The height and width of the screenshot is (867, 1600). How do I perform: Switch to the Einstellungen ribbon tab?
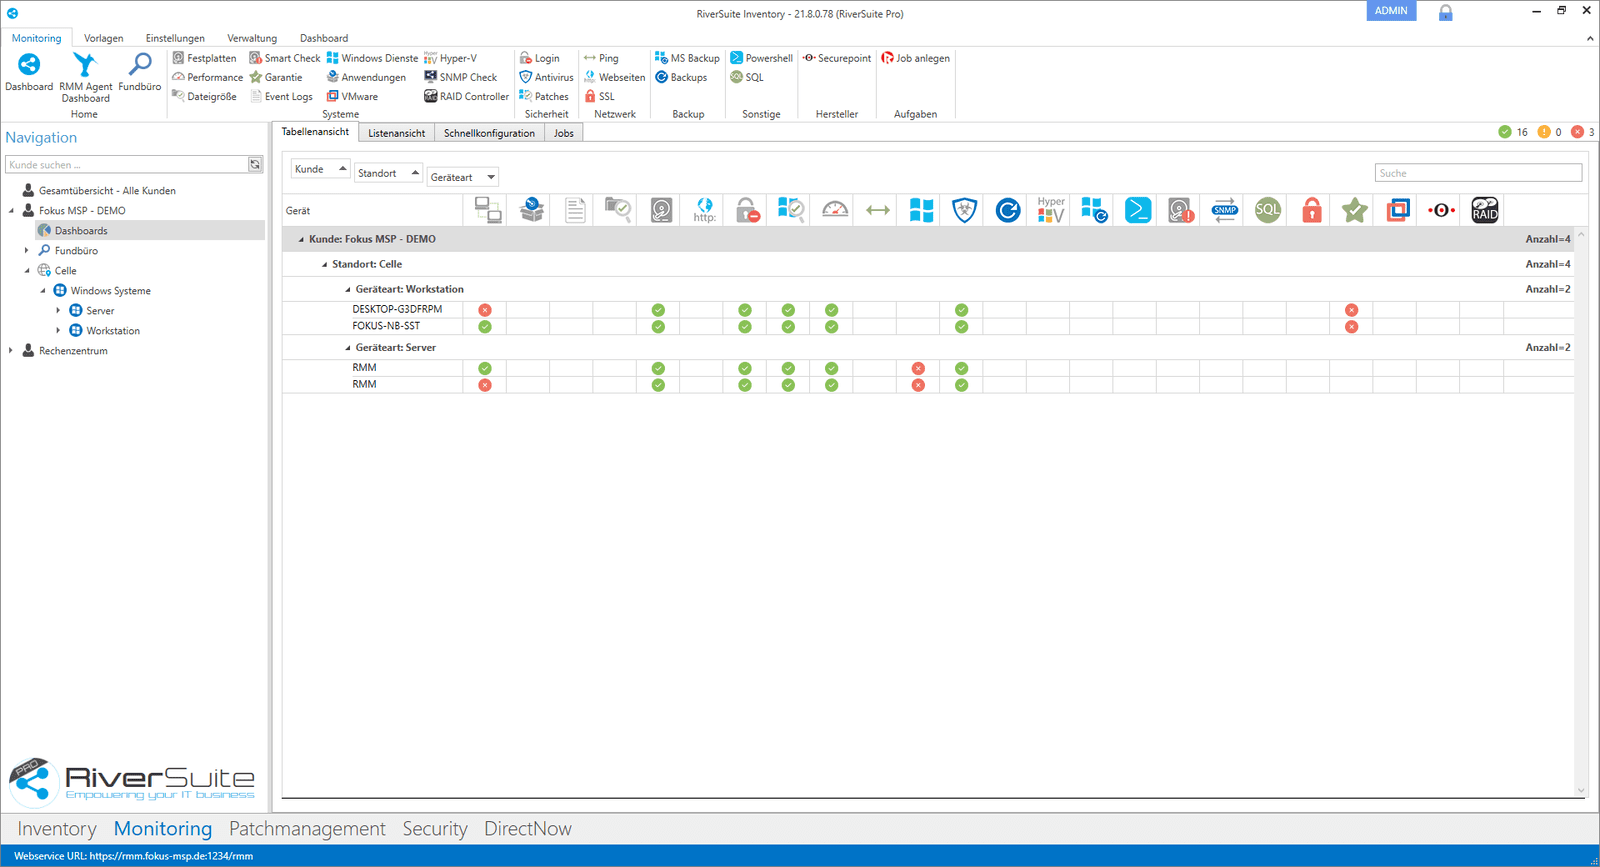pos(175,38)
